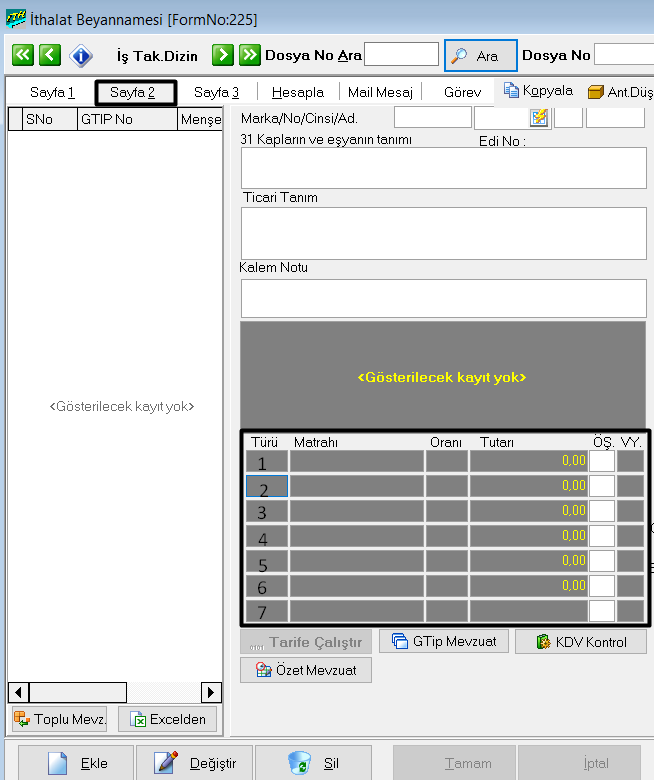The image size is (654, 780).
Task: Delete item with Sil button
Action: click(313, 763)
